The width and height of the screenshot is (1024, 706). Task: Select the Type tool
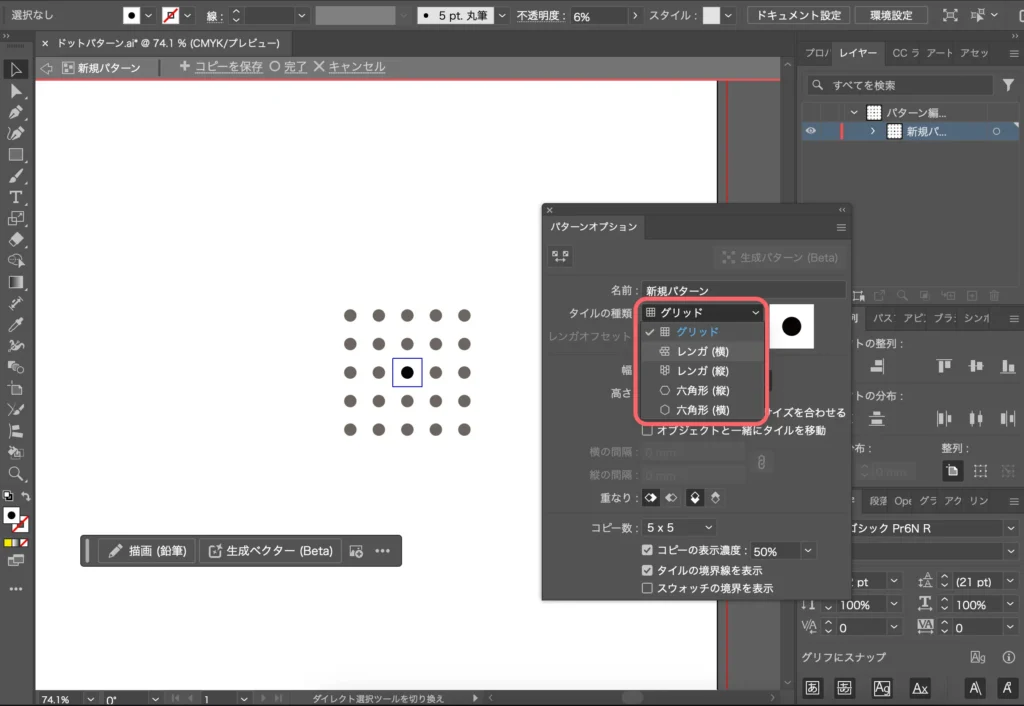point(16,197)
